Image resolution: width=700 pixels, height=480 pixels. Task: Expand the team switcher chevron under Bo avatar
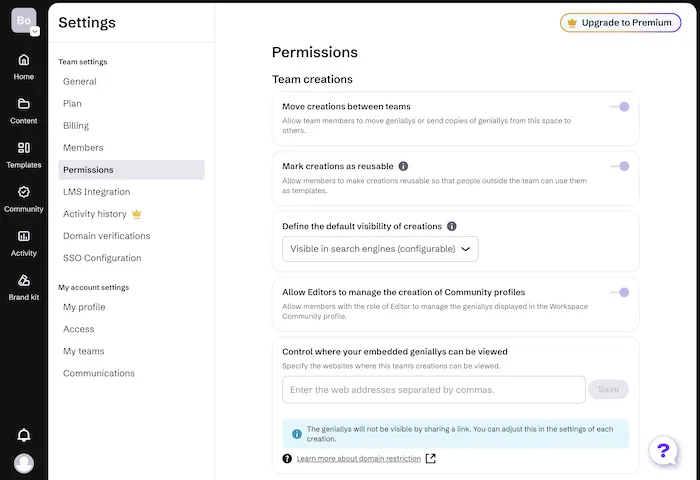pyautogui.click(x=35, y=32)
